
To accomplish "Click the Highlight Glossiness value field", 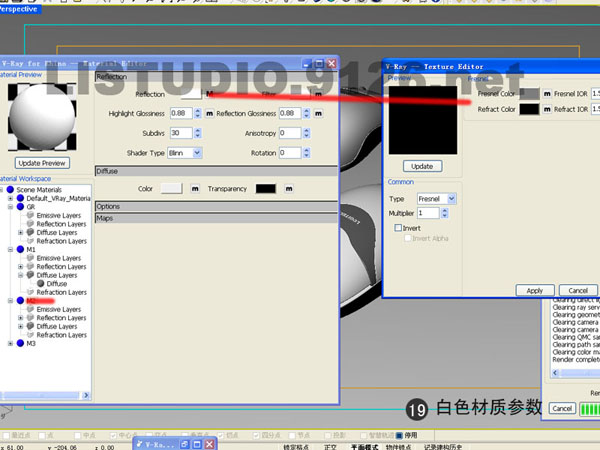I will point(181,113).
